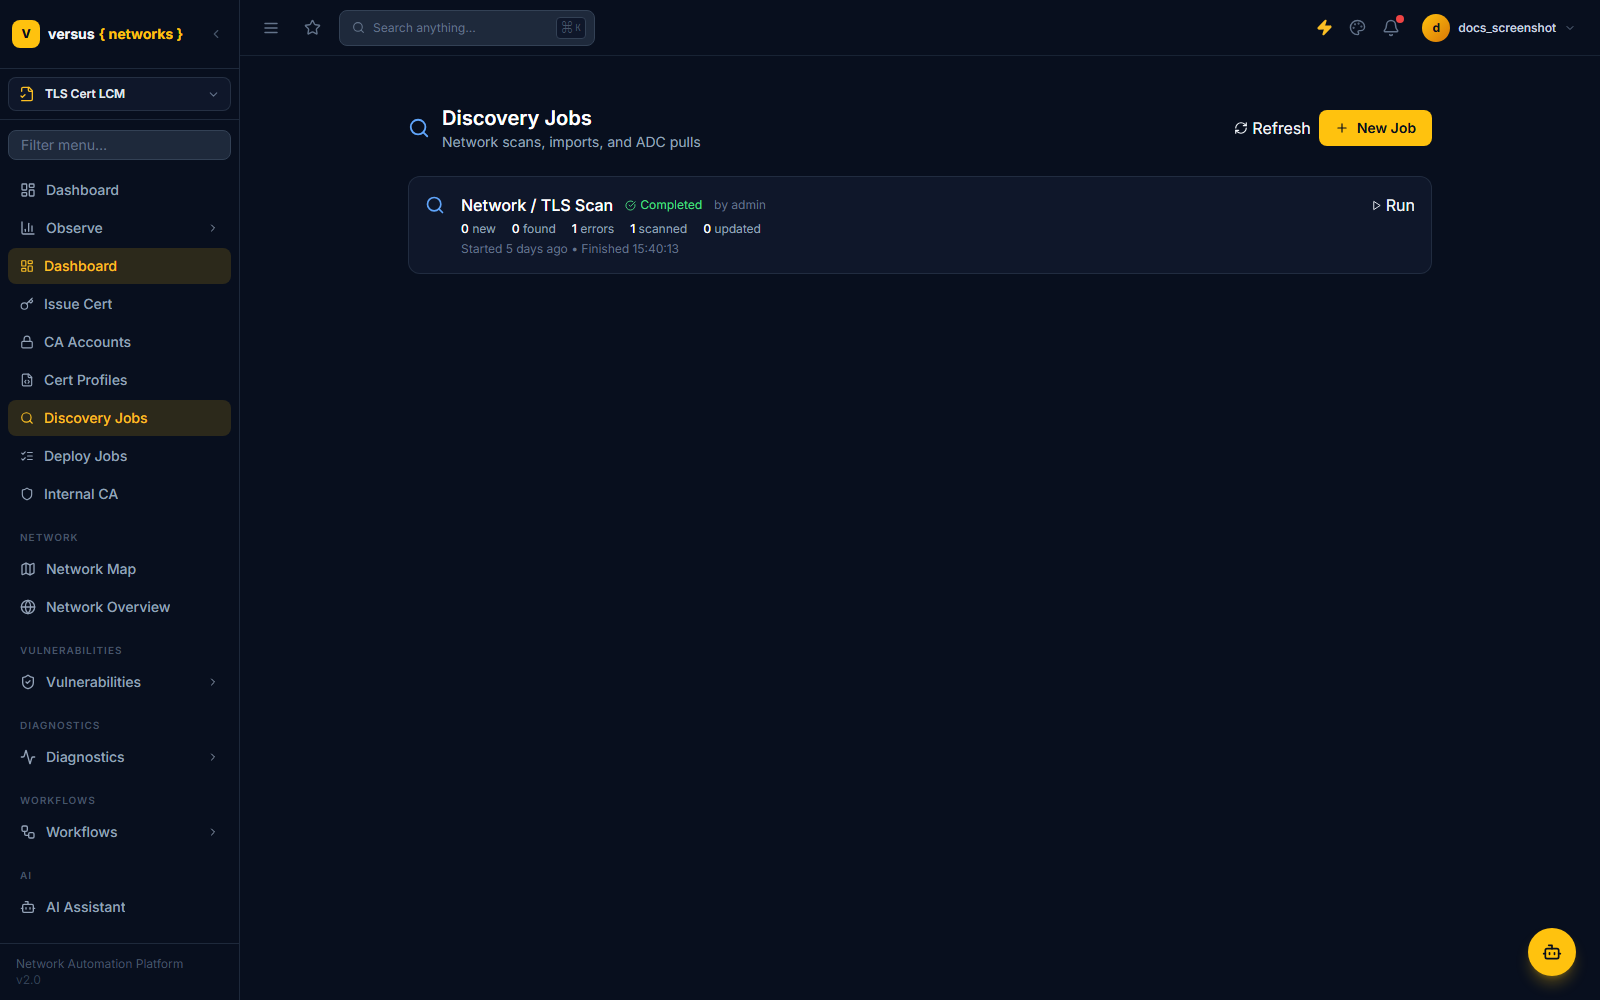Click the versus networks logo
This screenshot has width=1600, height=1000.
(98, 34)
